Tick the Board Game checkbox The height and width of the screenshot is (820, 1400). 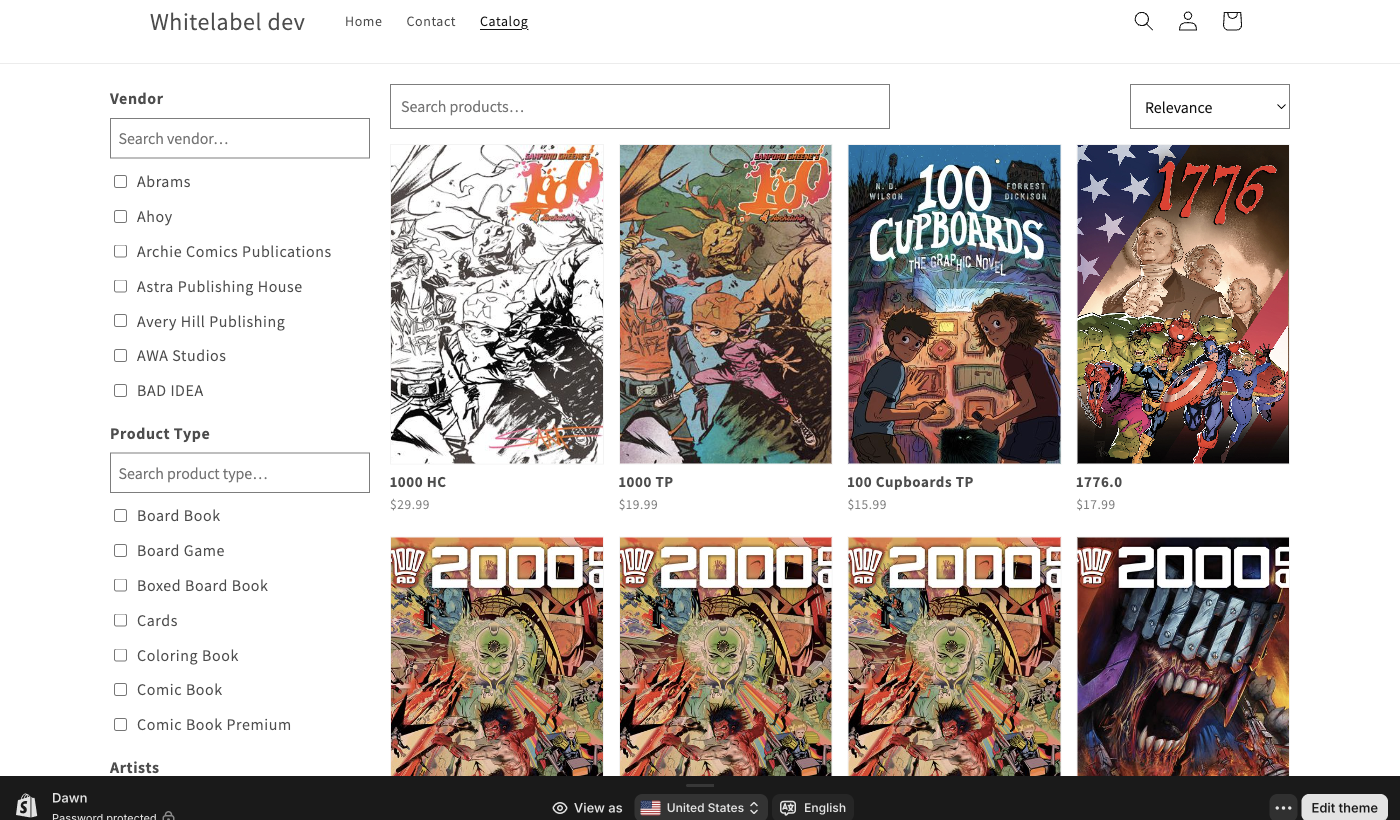(120, 551)
